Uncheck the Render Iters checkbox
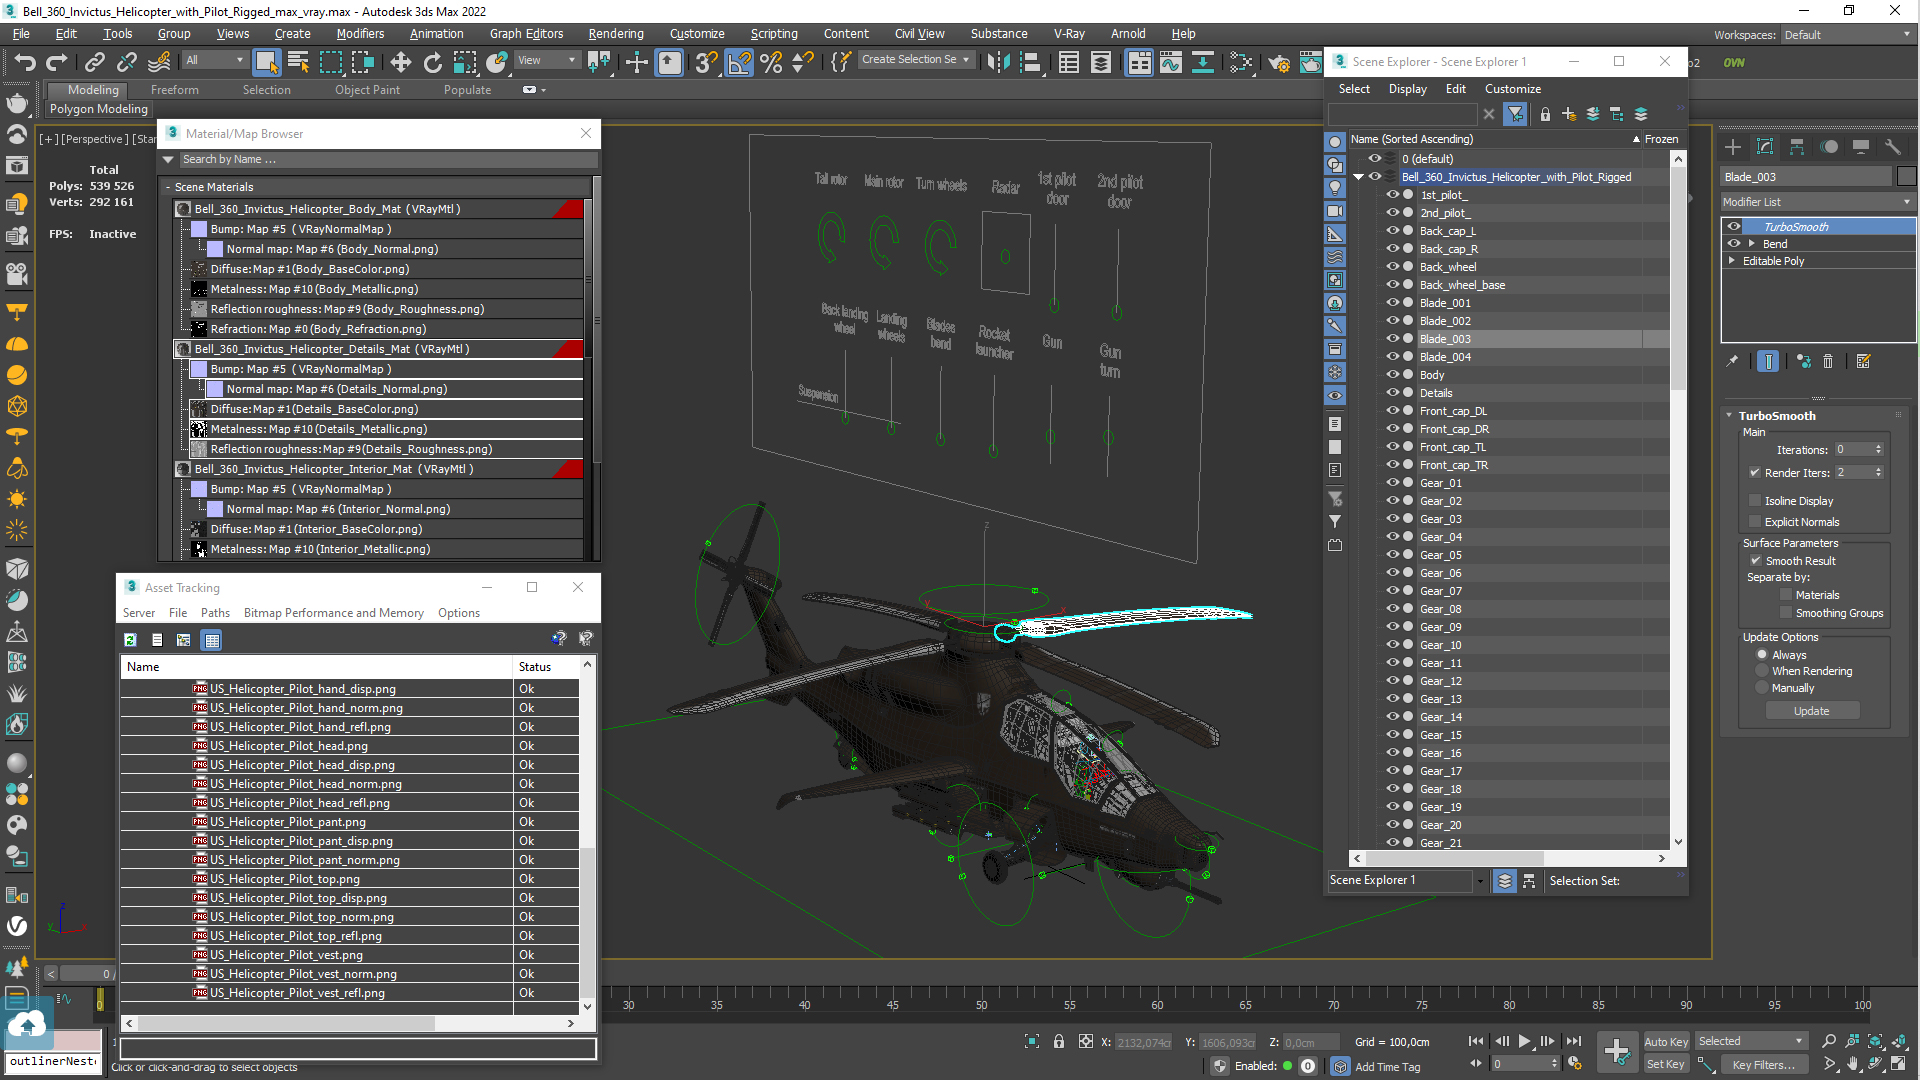This screenshot has height=1080, width=1920. (1755, 473)
